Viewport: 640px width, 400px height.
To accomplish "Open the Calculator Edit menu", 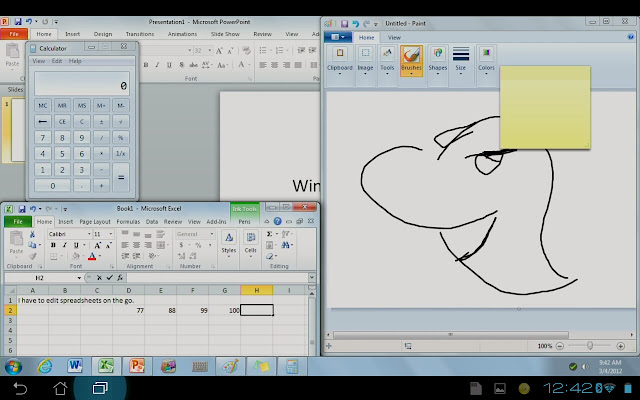I will coord(57,61).
